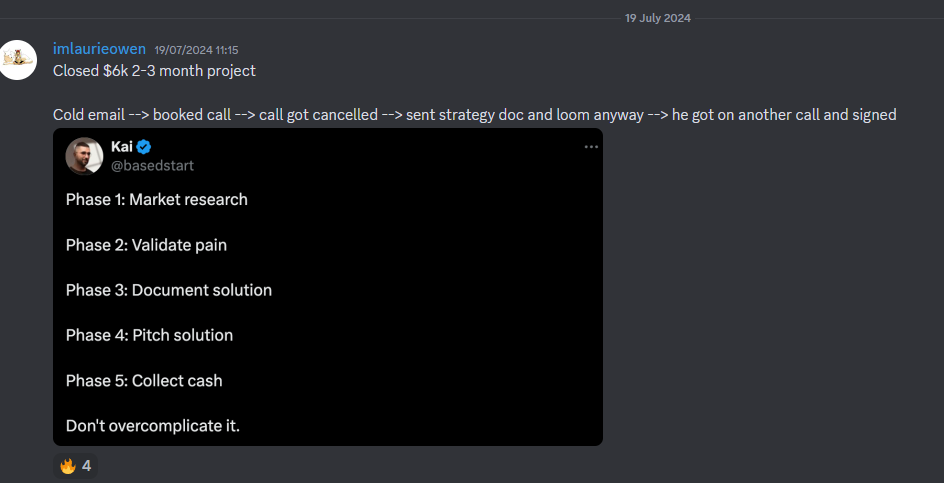Click the blue verified badge beside Kai

145,147
